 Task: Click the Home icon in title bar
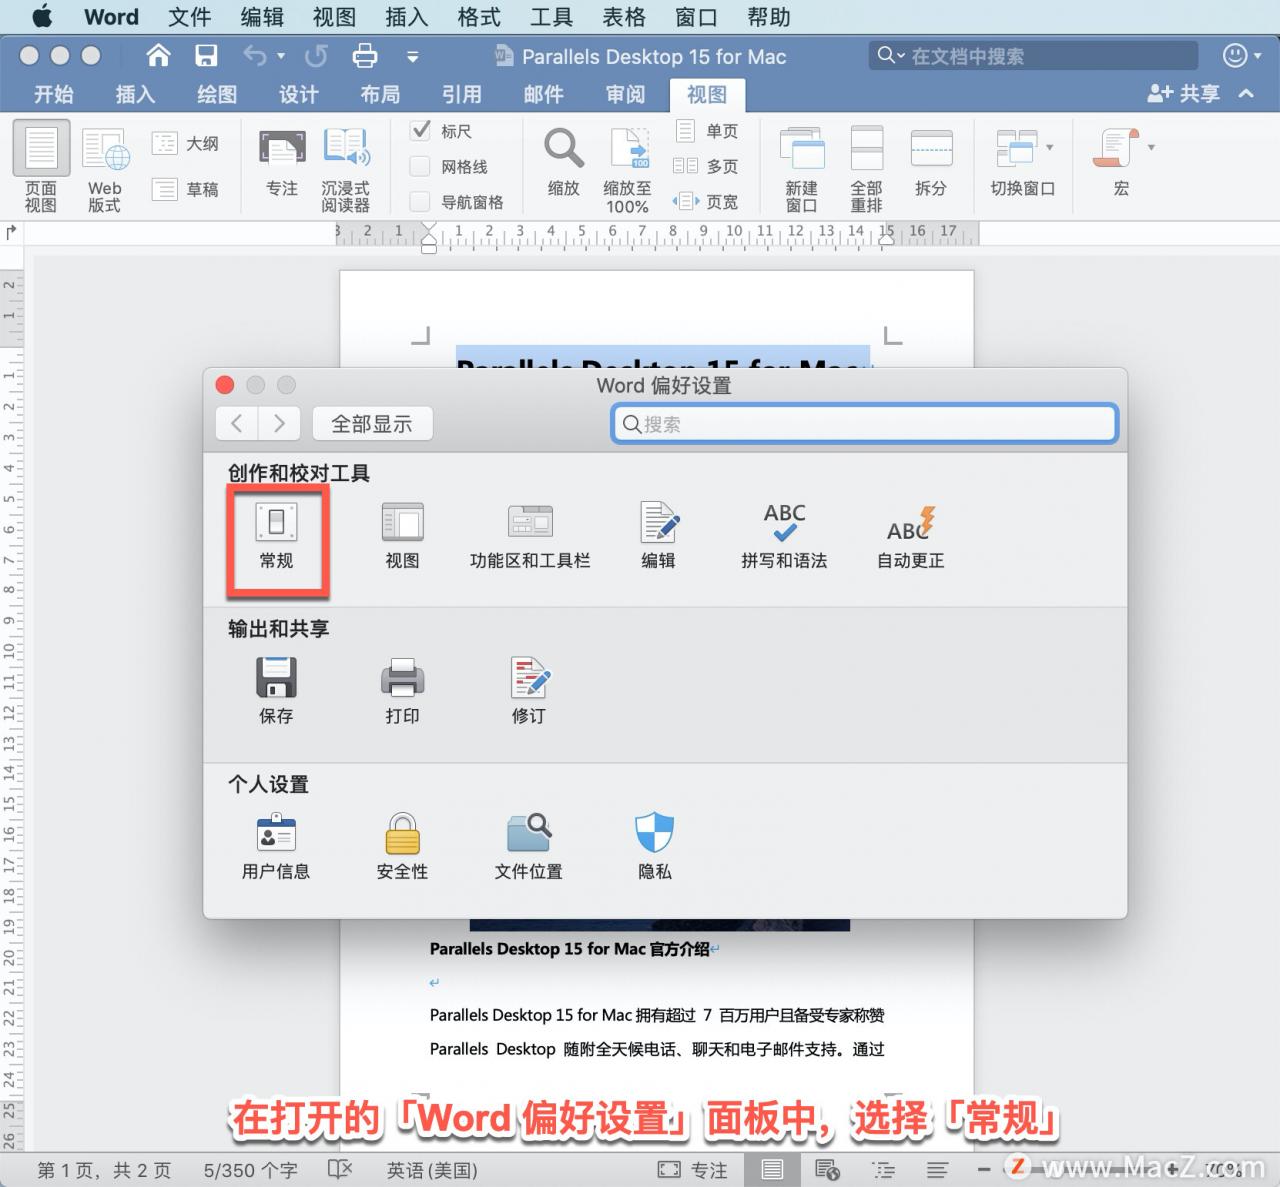pos(158,56)
